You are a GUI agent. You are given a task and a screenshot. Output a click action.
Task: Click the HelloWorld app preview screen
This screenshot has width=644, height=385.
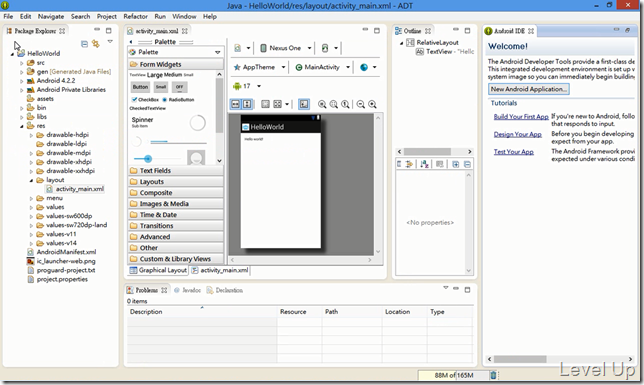(x=281, y=182)
